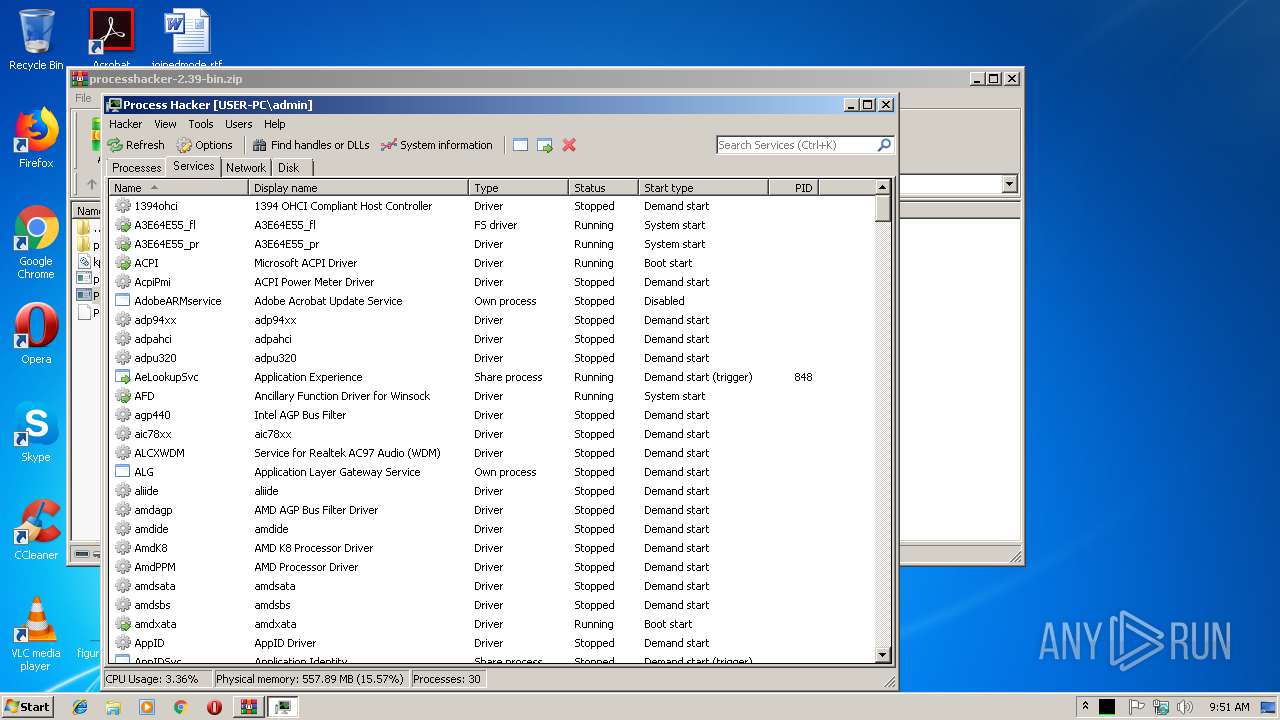Click the services list scroll up arrow
Screen dimensions: 1280x720
(x=882, y=187)
